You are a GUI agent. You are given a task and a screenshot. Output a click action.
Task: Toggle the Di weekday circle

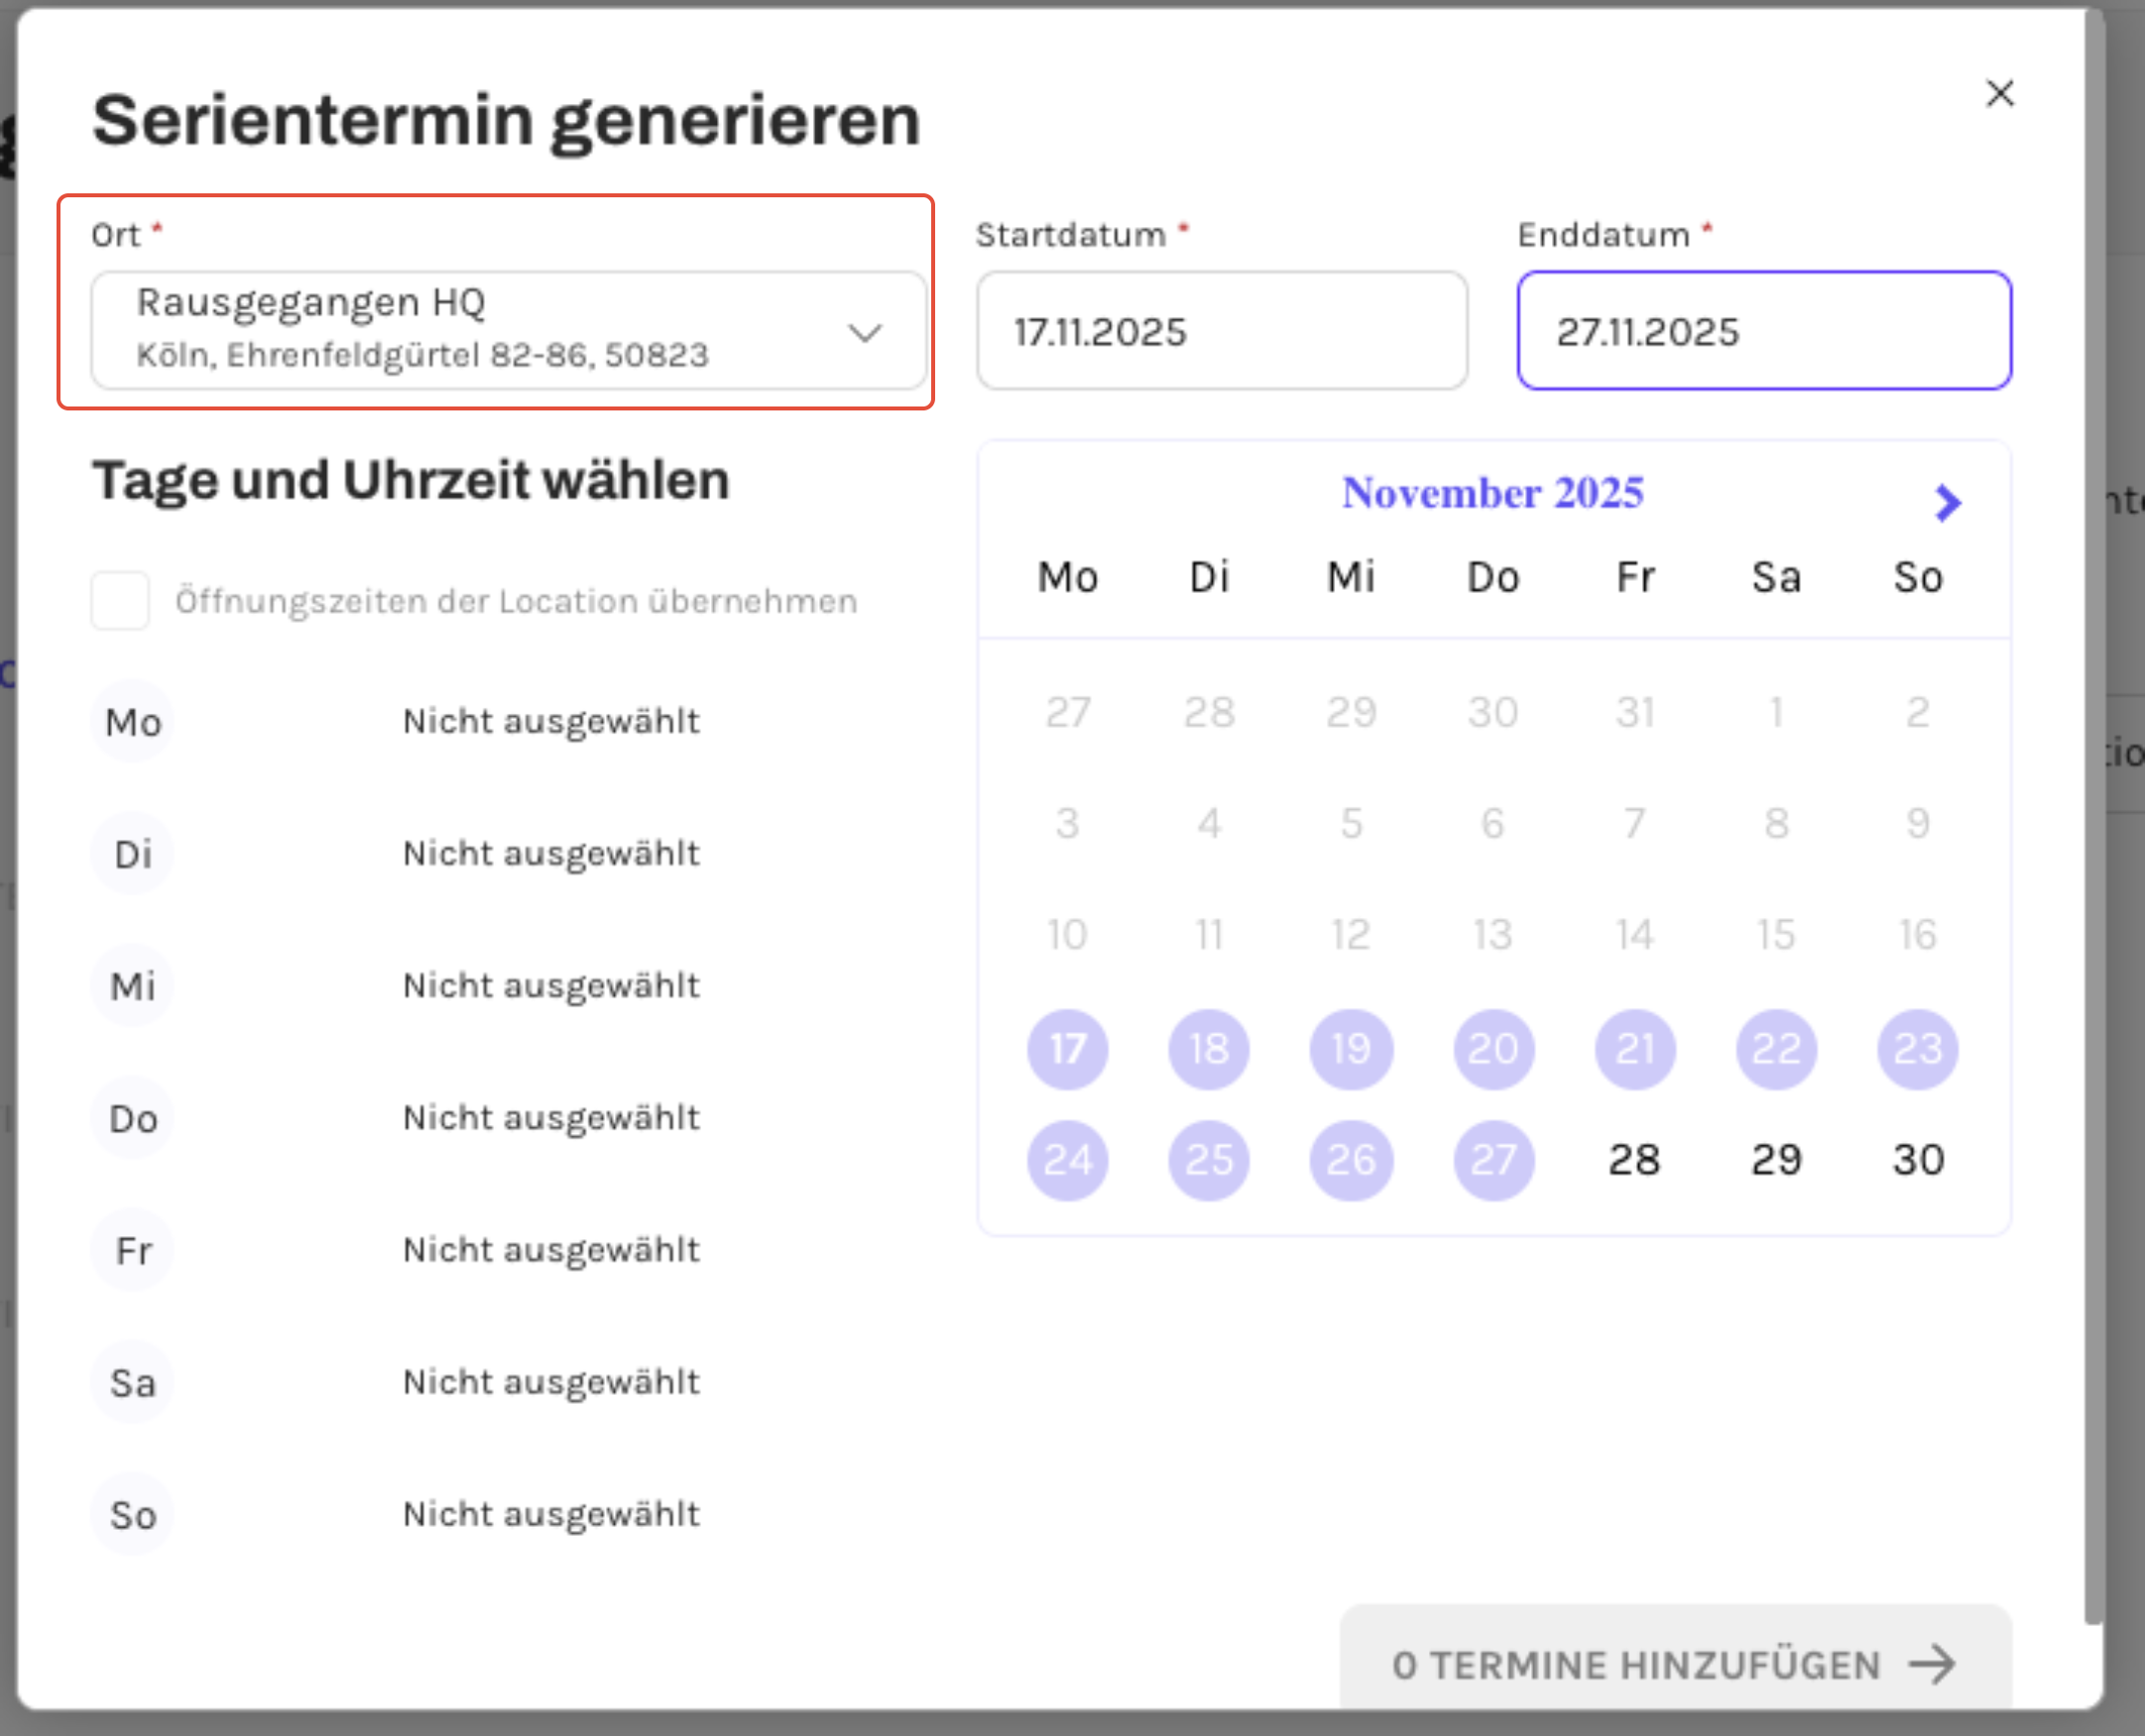133,854
